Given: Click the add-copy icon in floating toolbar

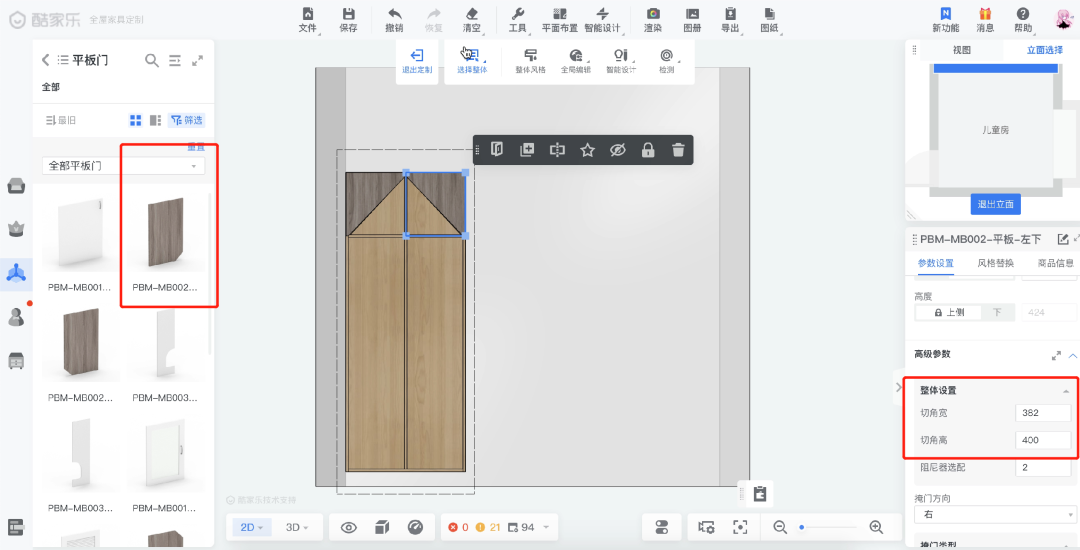Looking at the screenshot, I should pyautogui.click(x=527, y=149).
